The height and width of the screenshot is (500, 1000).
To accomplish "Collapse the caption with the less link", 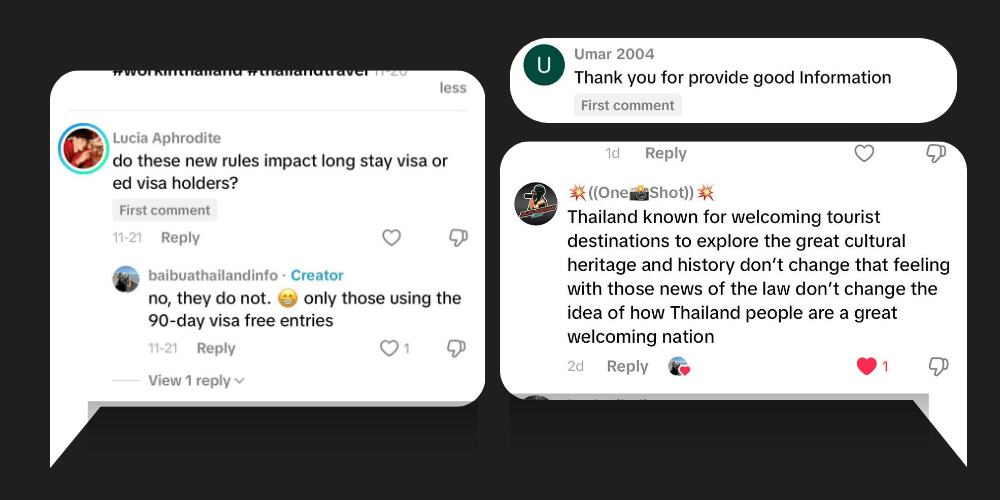I will tap(453, 88).
